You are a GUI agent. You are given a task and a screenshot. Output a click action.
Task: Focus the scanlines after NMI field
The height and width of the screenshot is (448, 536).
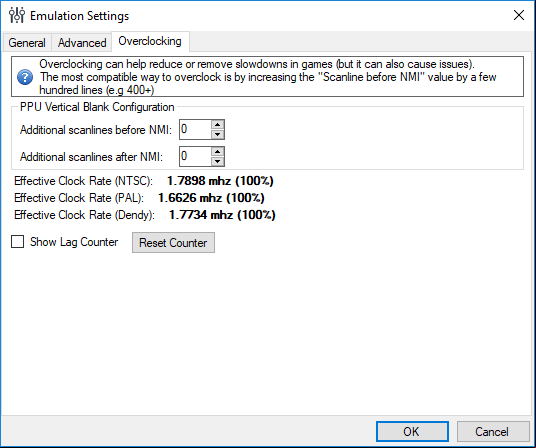pyautogui.click(x=195, y=157)
